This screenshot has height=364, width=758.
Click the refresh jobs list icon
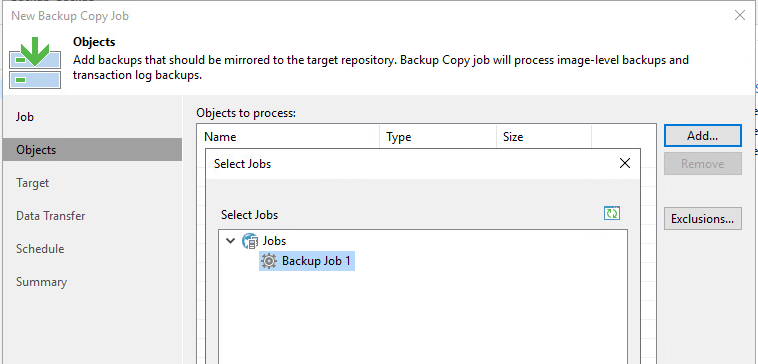[x=612, y=214]
